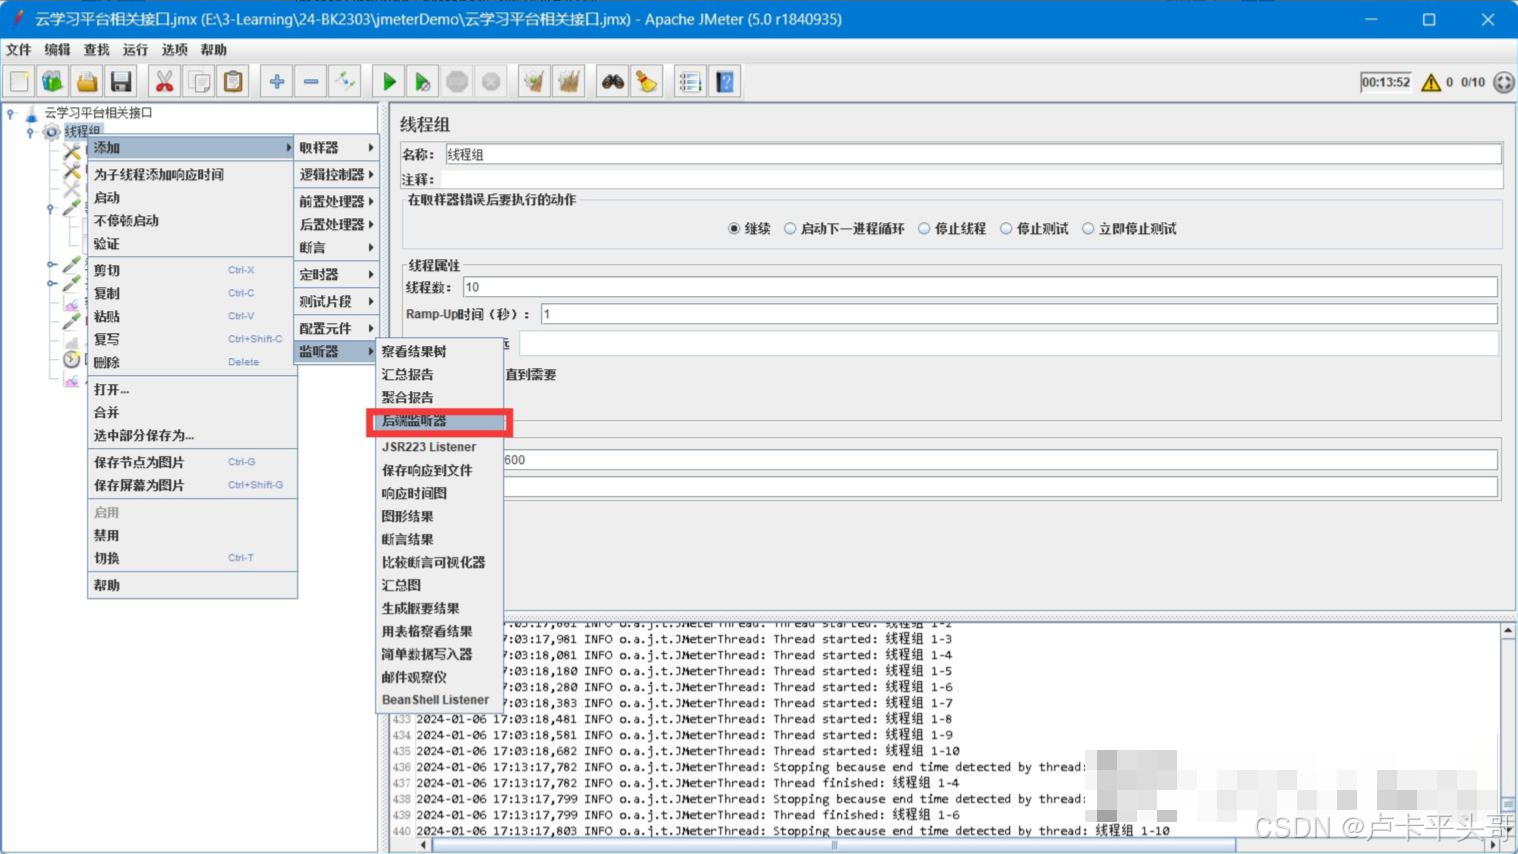This screenshot has height=854, width=1518.
Task: Click the 名称 input field
Action: tap(973, 155)
